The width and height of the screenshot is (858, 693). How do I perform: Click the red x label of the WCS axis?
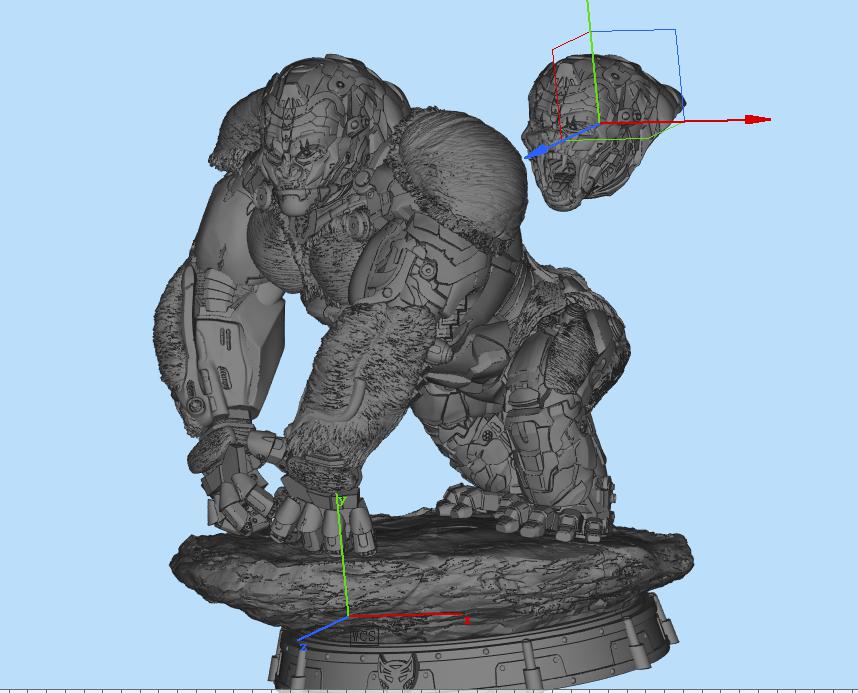tap(467, 621)
